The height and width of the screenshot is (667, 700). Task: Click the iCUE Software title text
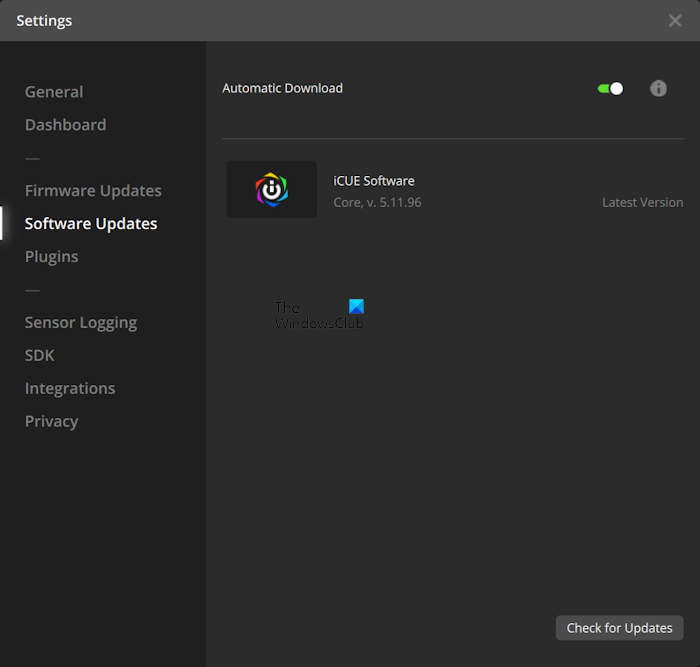tap(374, 181)
